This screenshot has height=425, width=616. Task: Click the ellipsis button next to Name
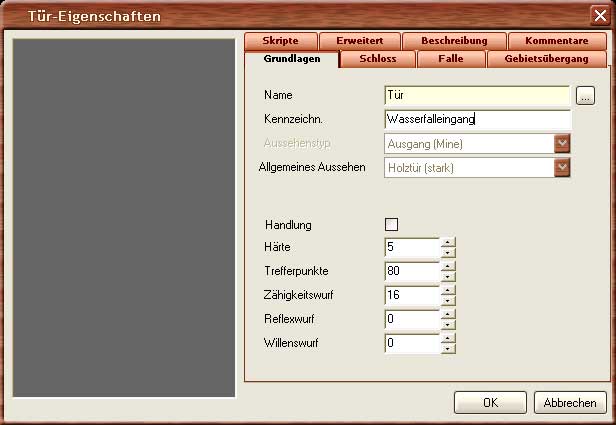tap(586, 96)
